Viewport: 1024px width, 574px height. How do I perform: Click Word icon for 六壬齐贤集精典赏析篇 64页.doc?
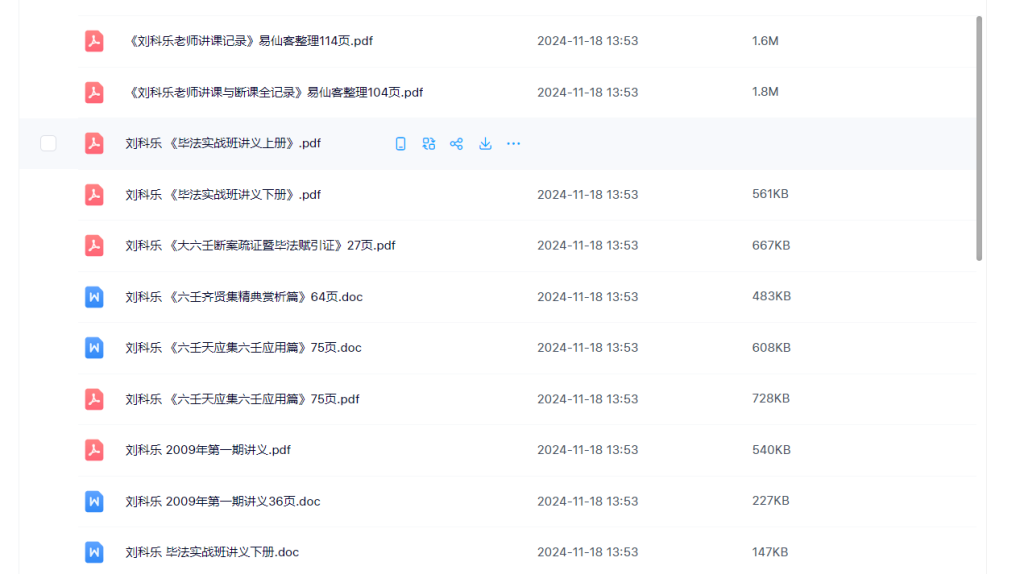94,296
